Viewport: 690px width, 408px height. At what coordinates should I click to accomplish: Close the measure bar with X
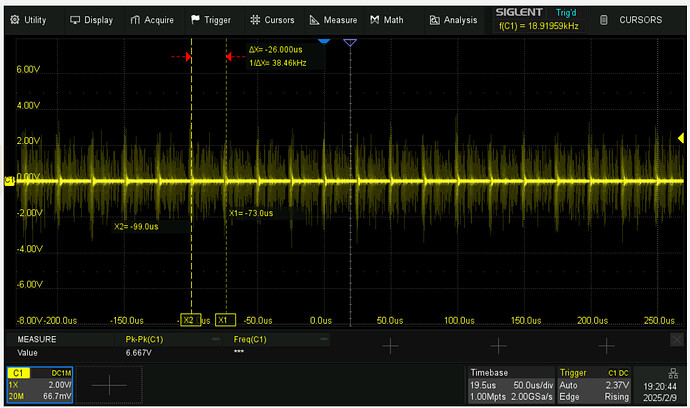tap(677, 339)
